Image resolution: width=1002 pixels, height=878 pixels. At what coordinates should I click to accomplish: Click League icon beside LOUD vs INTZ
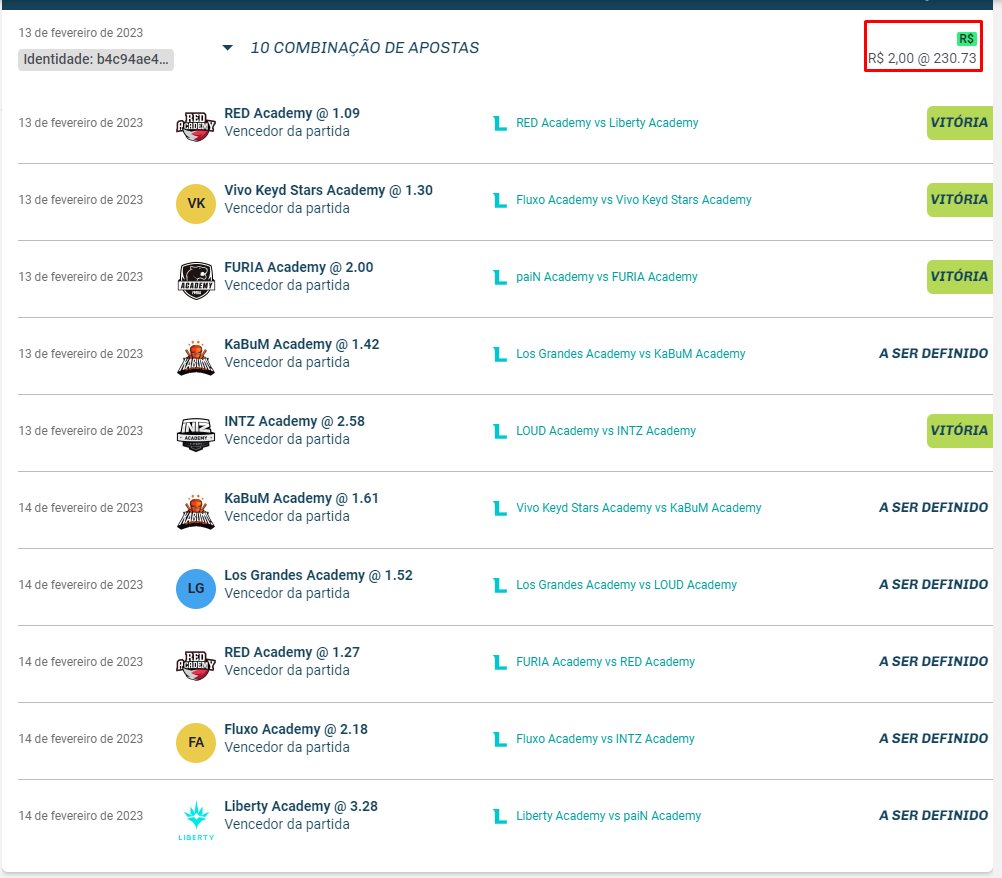point(500,431)
